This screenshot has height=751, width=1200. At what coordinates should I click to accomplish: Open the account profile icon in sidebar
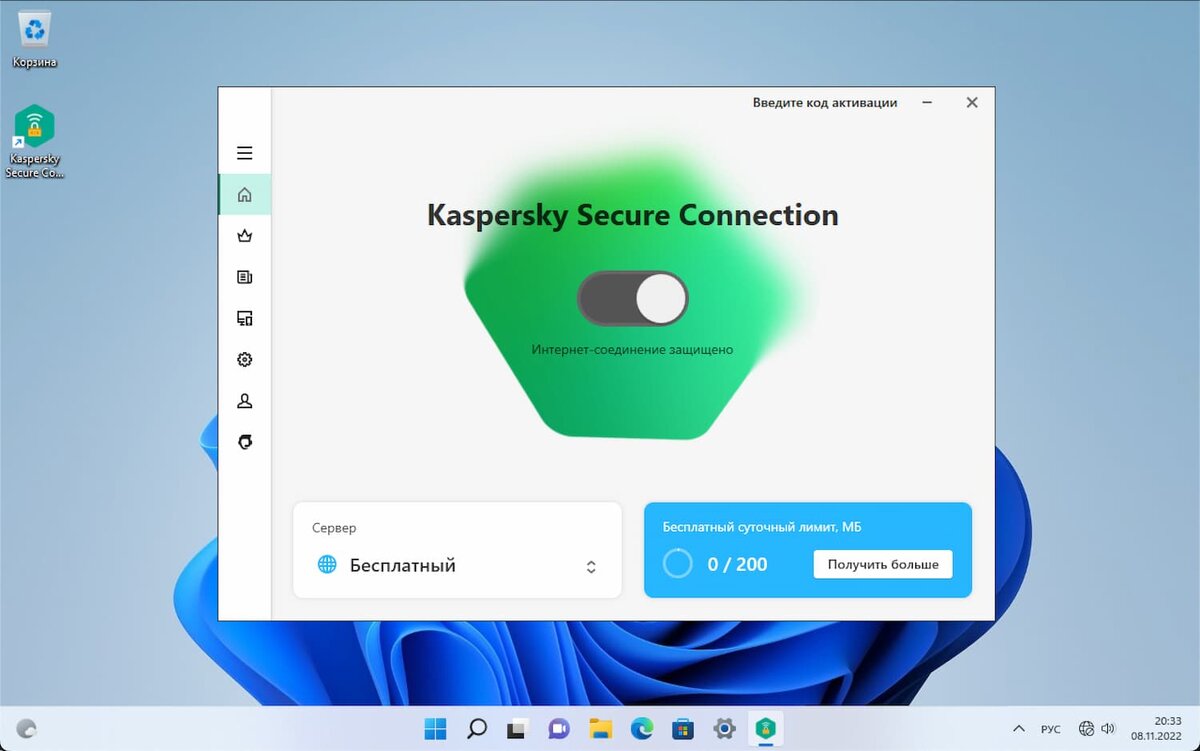coord(244,401)
